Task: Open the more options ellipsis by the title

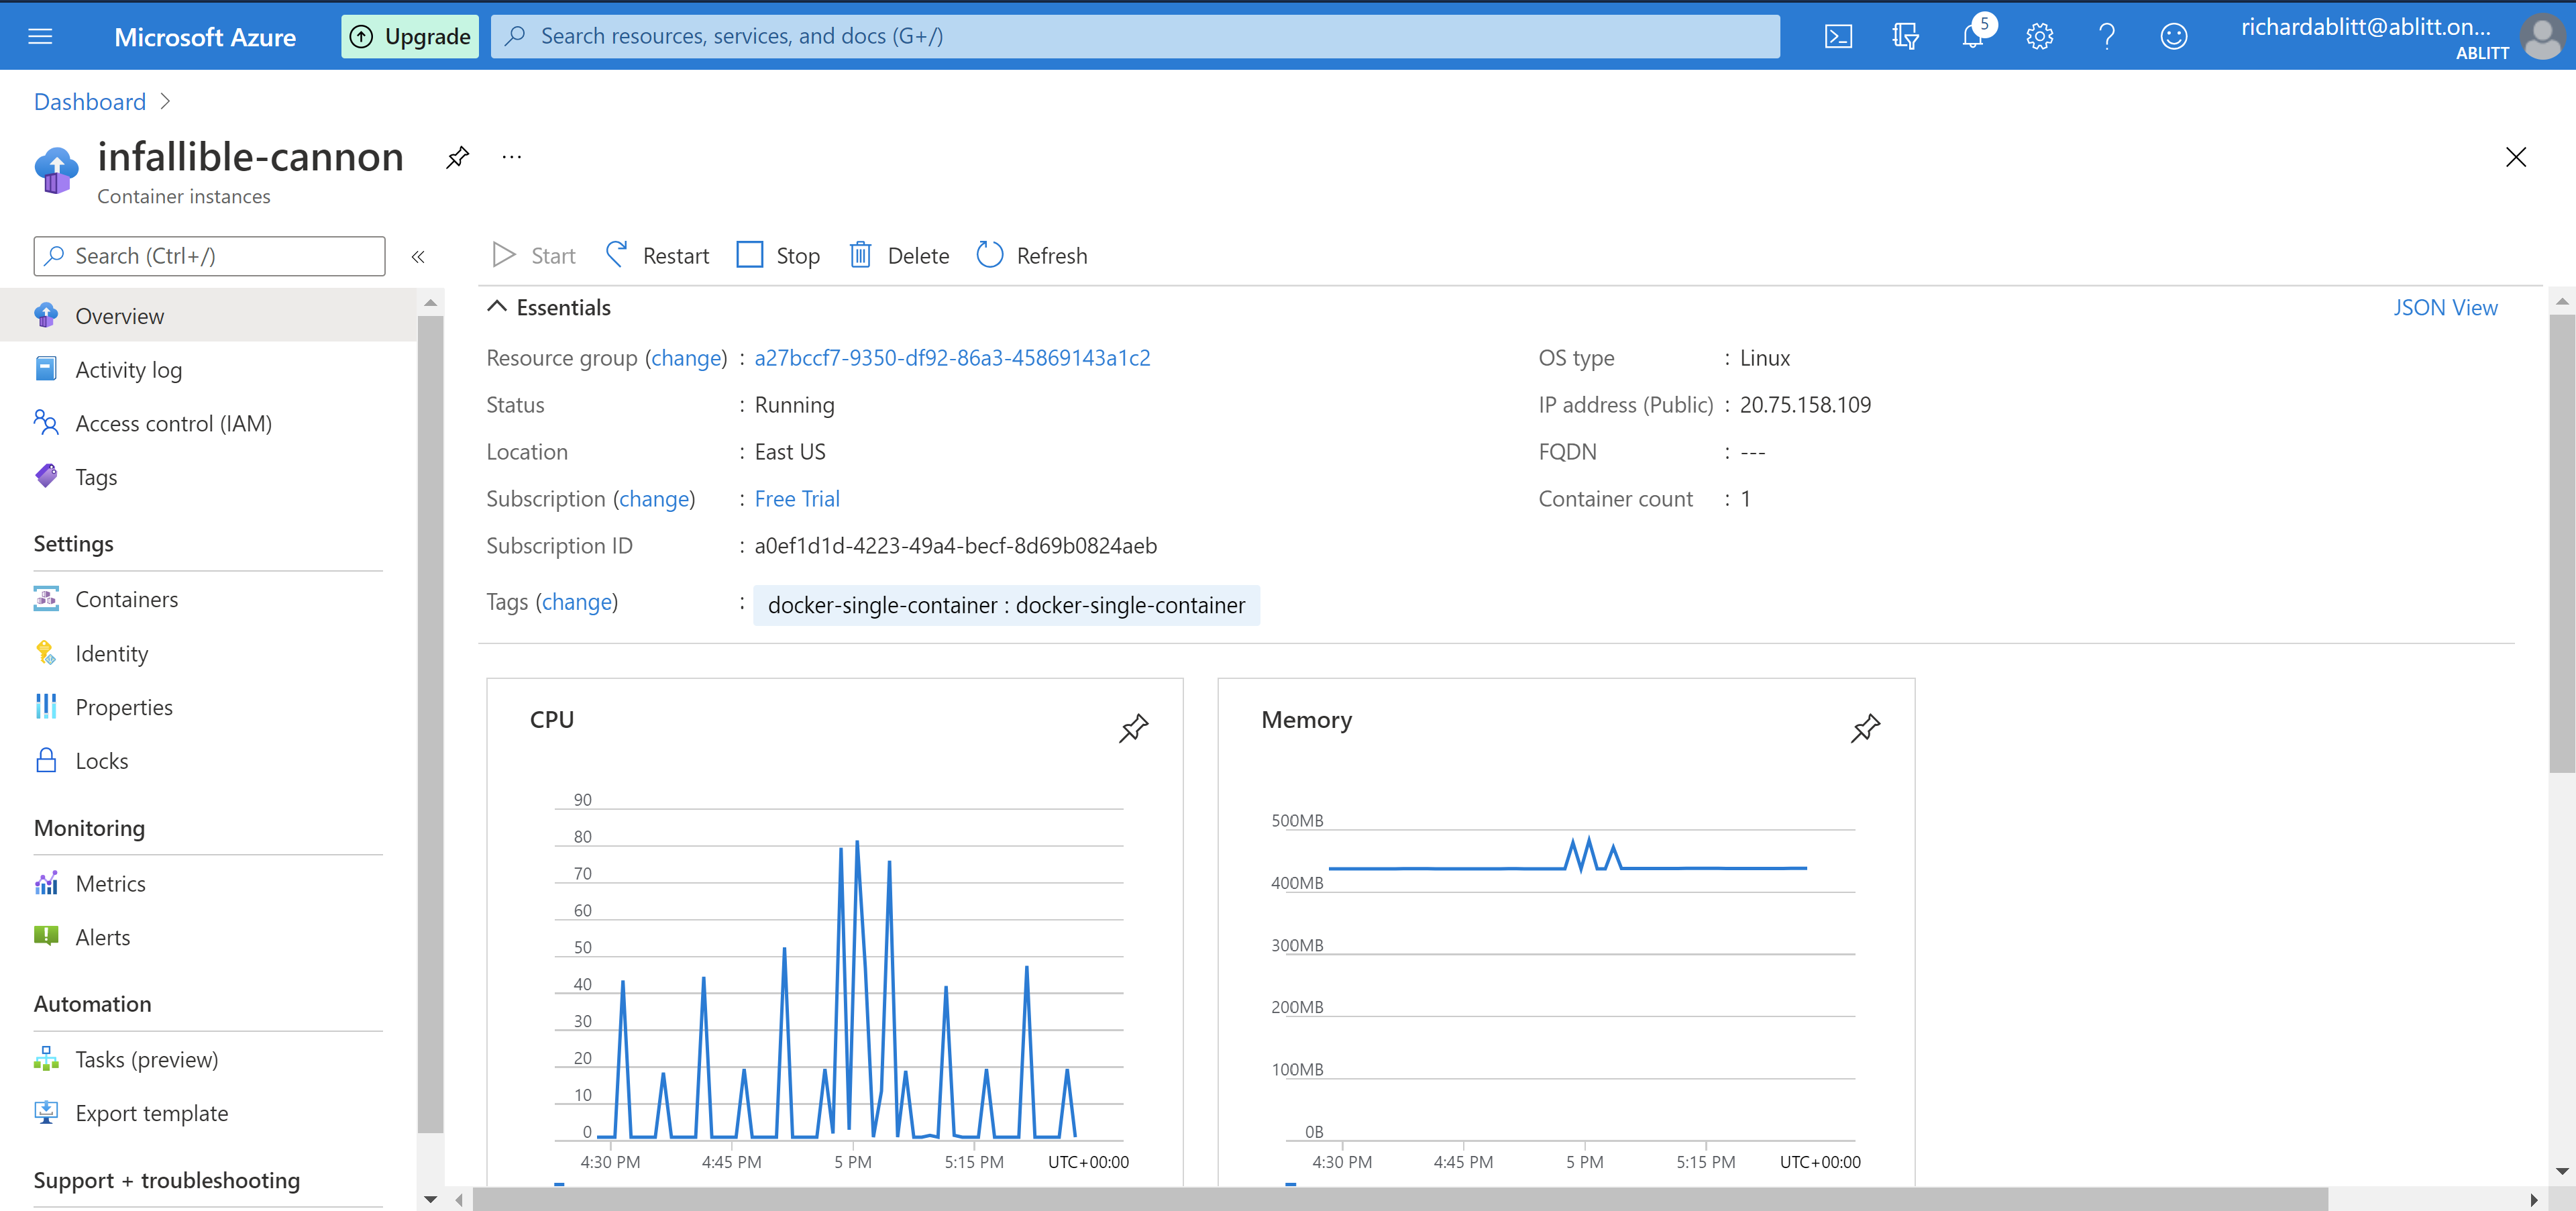Action: coord(512,157)
